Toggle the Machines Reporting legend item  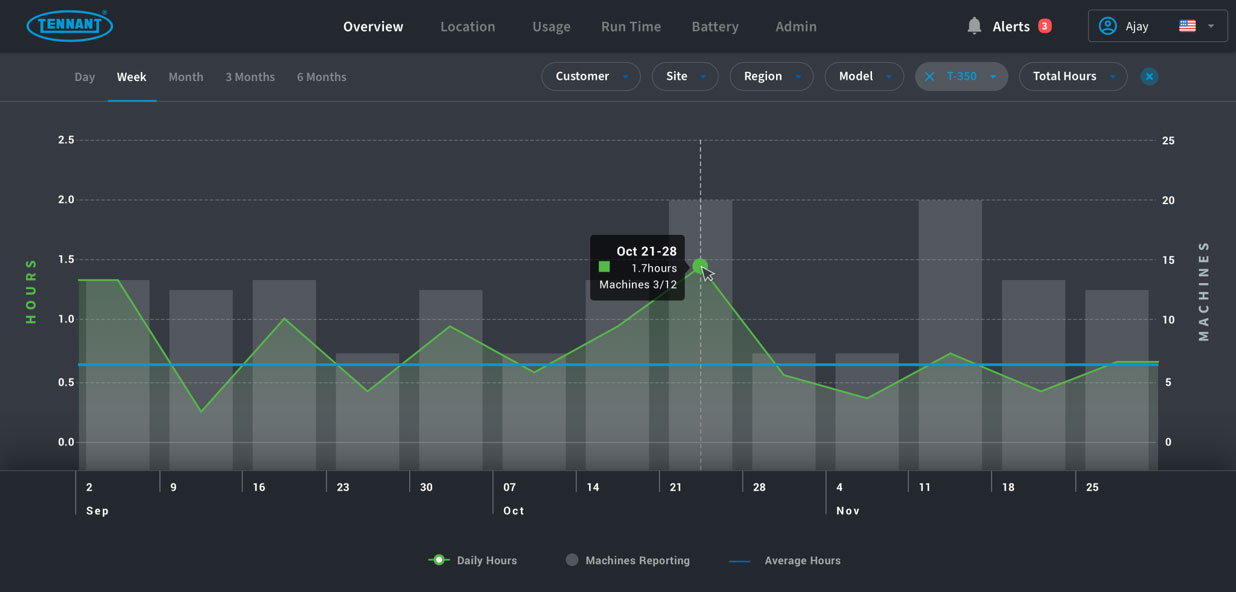pyautogui.click(x=627, y=561)
